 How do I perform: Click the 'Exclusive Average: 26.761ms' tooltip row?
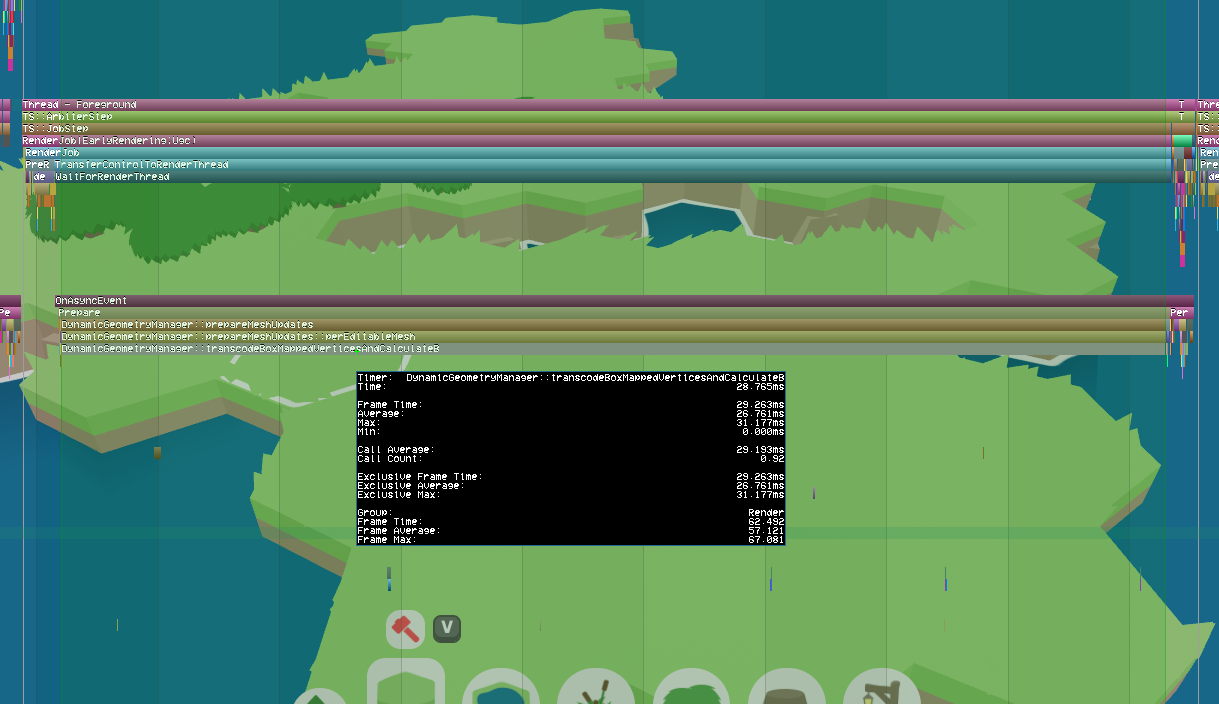pyautogui.click(x=571, y=486)
